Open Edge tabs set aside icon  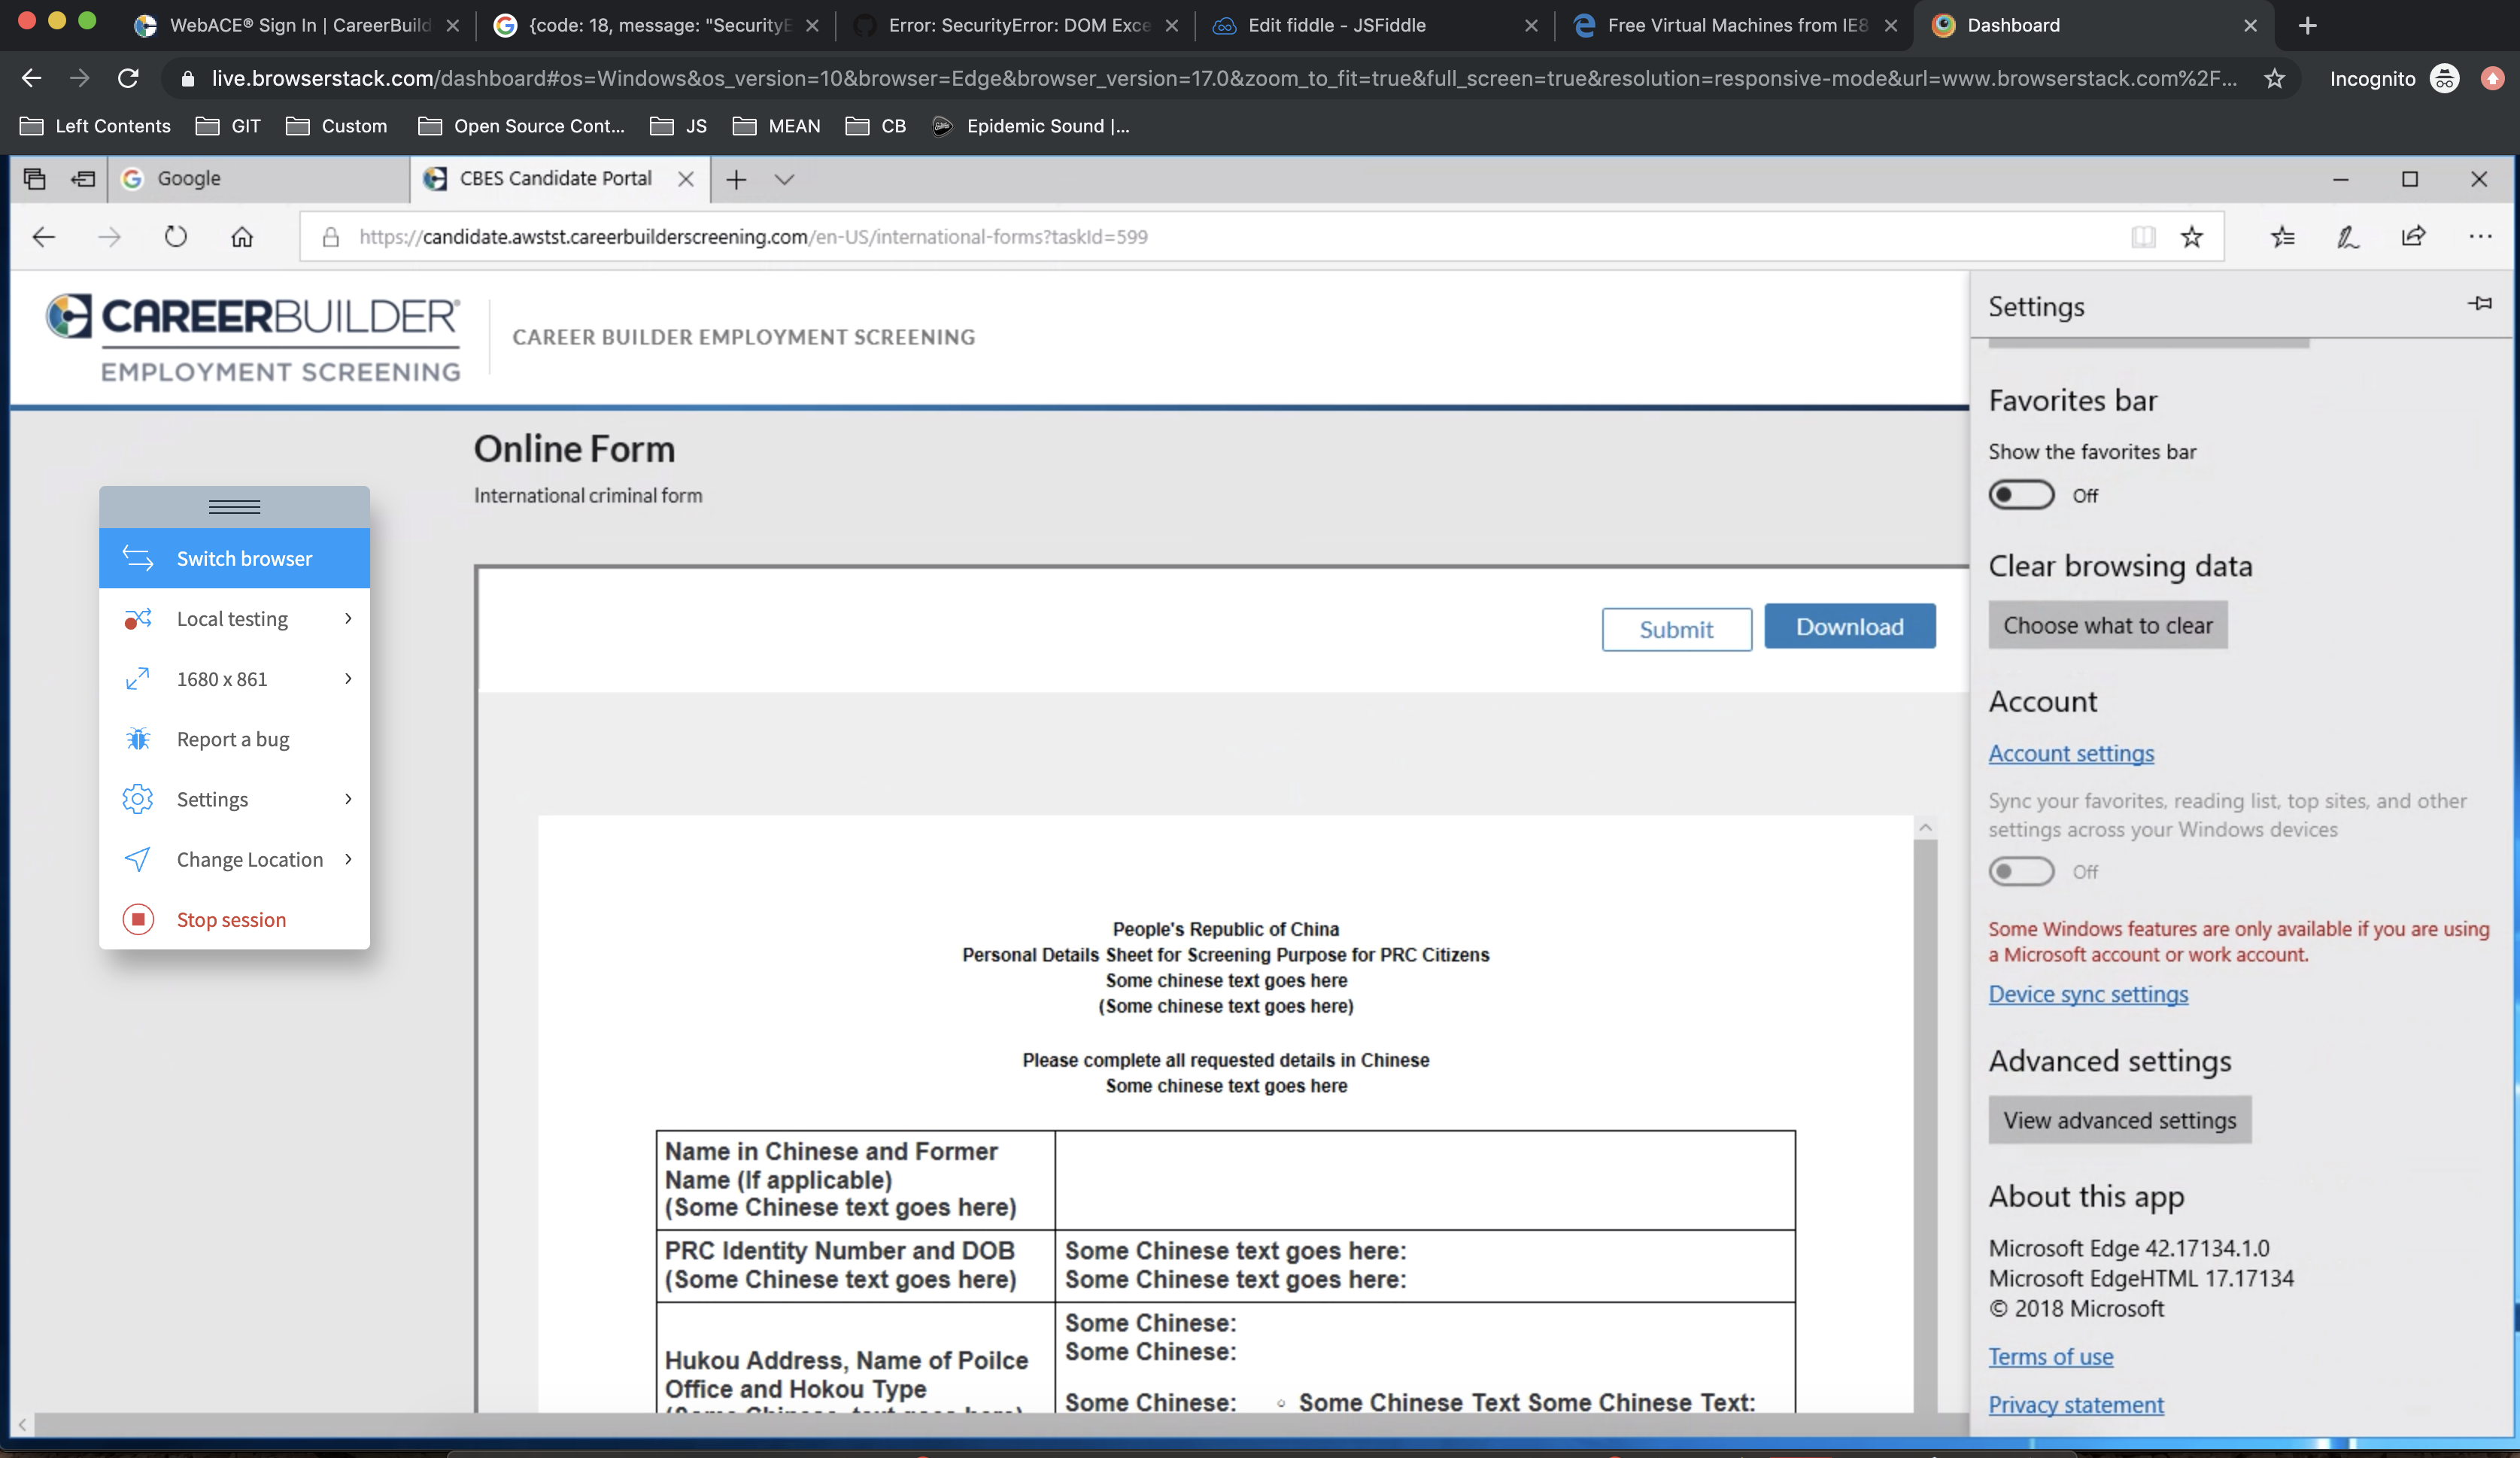click(x=35, y=179)
